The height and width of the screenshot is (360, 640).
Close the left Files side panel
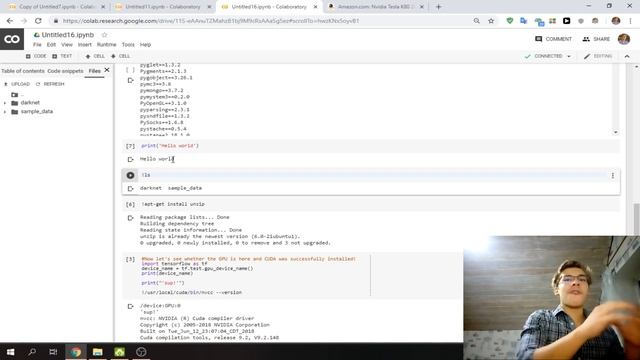107,70
